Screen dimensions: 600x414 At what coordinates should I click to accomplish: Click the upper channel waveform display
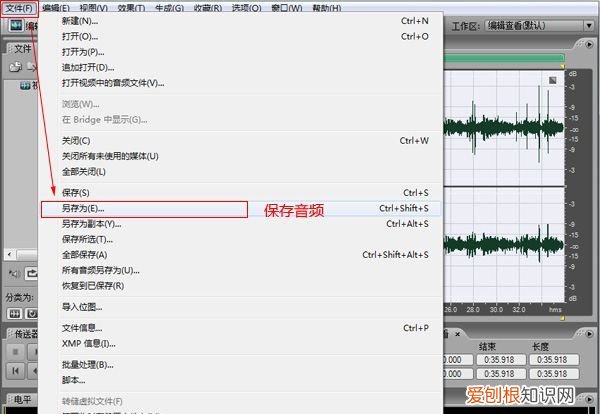504,128
